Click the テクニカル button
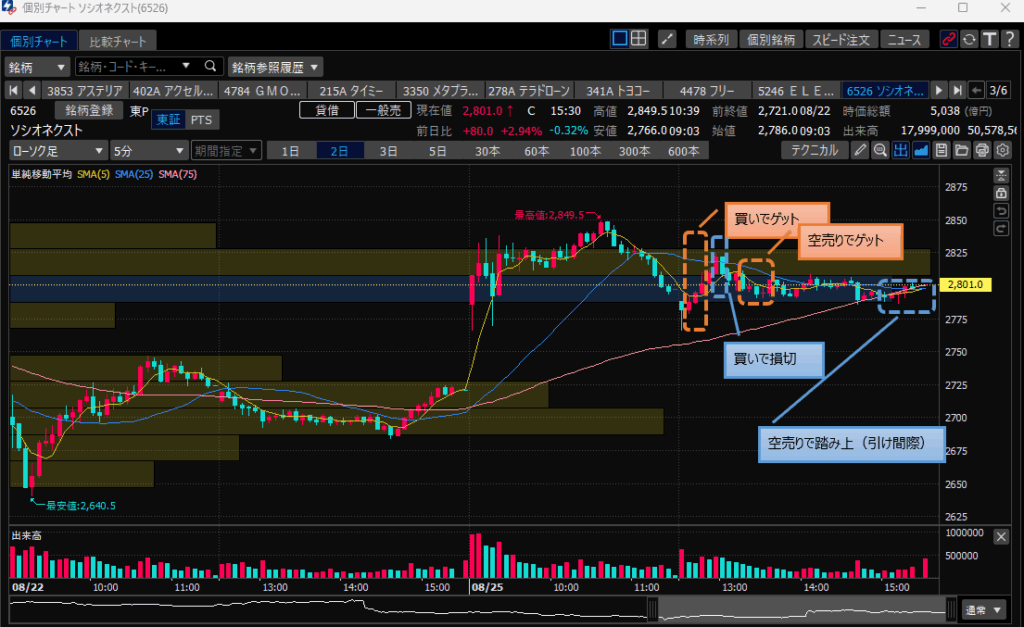The width and height of the screenshot is (1024, 627). point(814,151)
